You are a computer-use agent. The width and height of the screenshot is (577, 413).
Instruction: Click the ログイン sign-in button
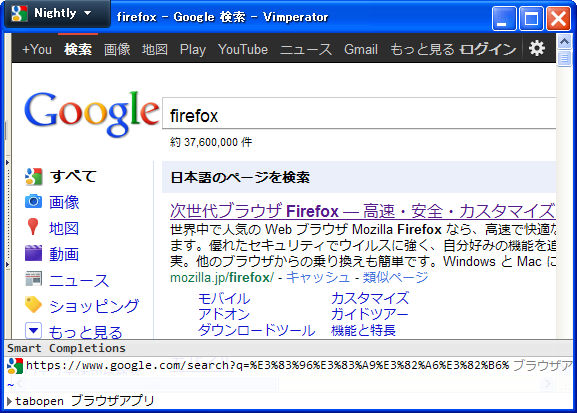pyautogui.click(x=488, y=49)
